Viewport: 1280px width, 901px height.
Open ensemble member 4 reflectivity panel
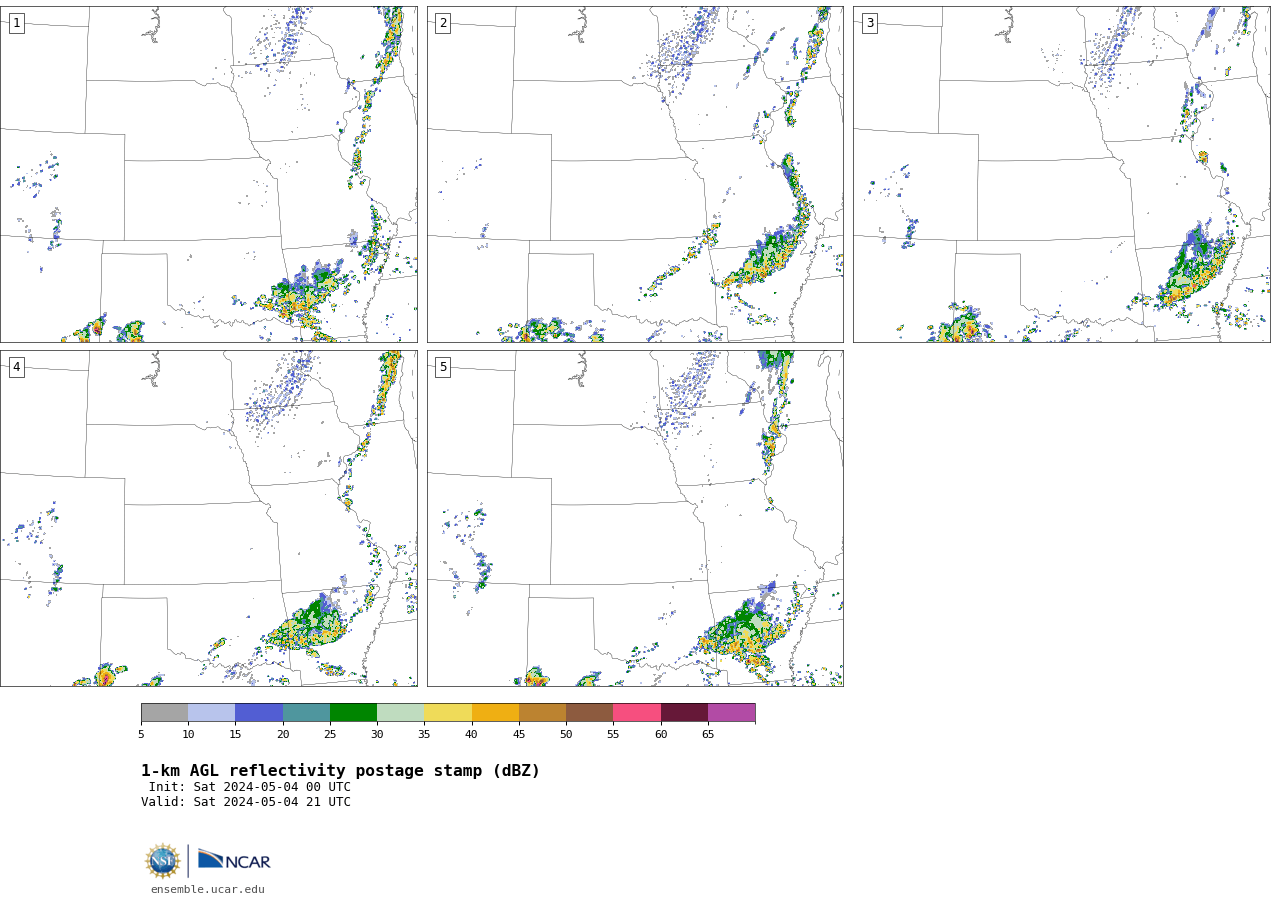pos(209,518)
